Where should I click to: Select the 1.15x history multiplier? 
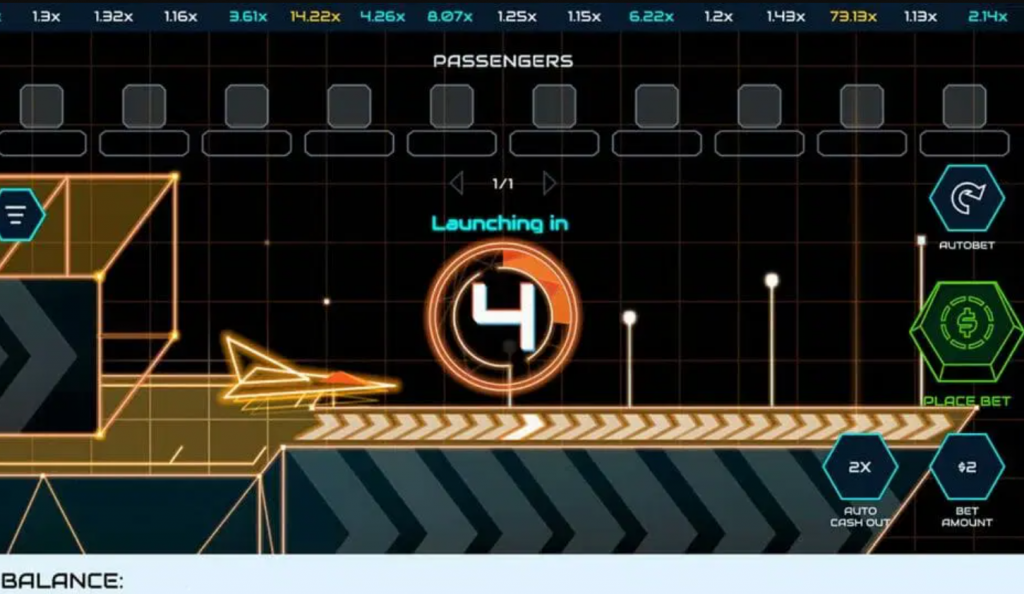coord(584,16)
